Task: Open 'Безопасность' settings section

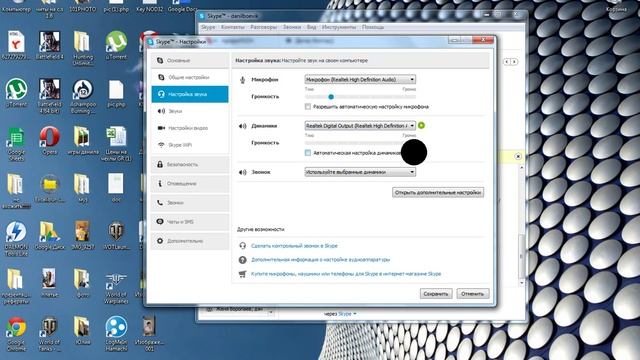Action: point(190,164)
